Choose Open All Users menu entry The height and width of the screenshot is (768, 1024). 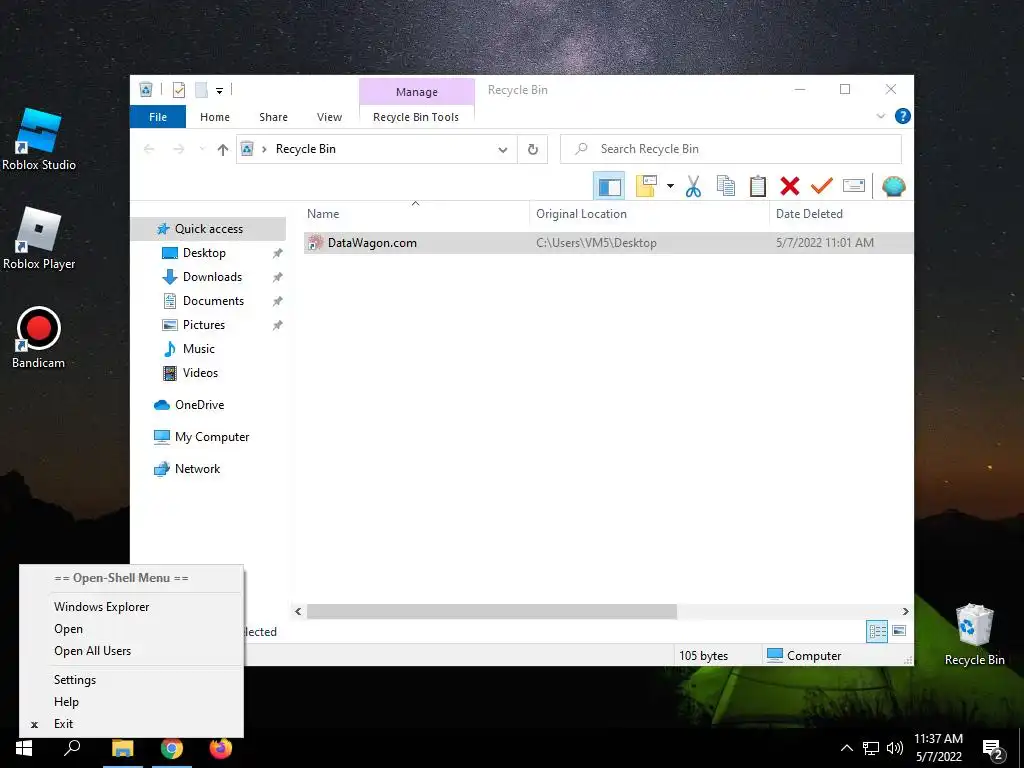click(x=131, y=651)
